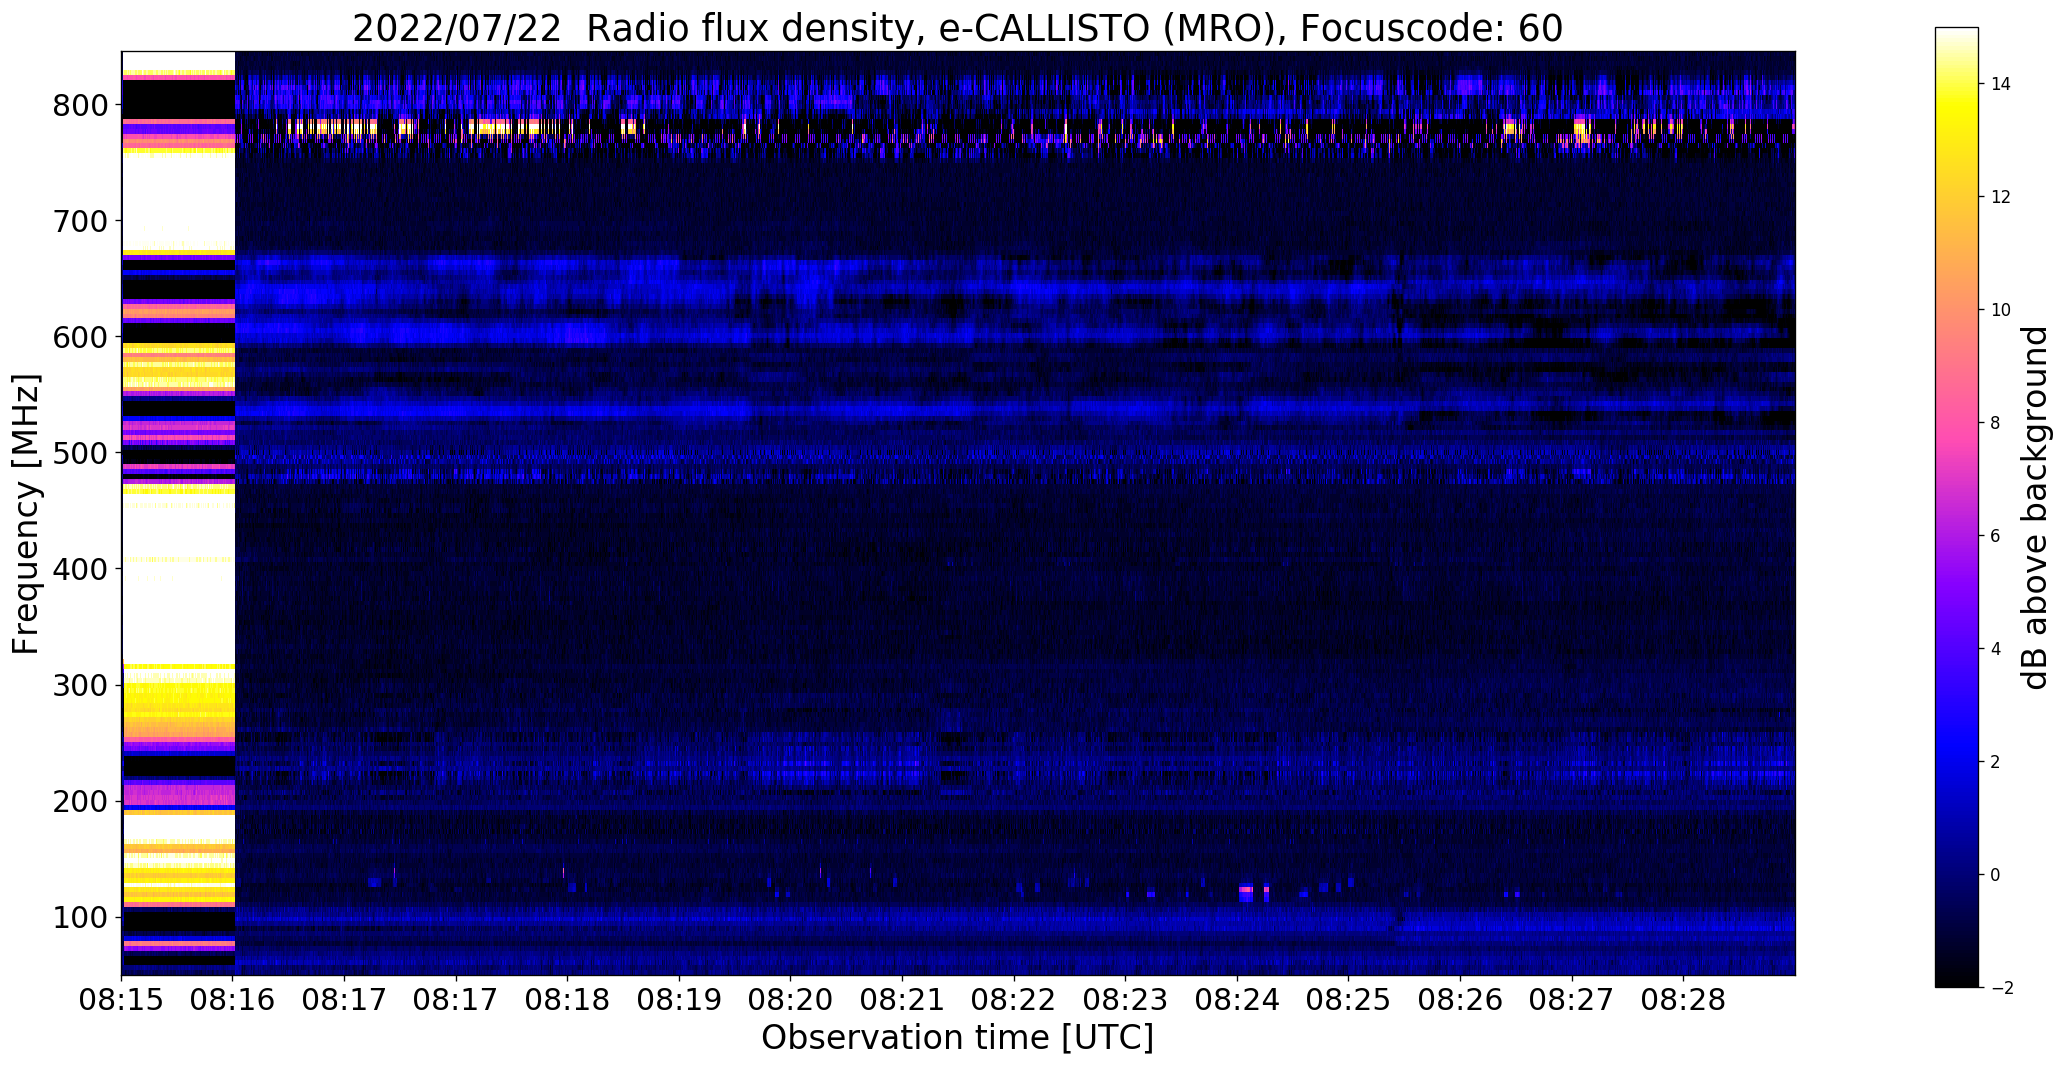Click the 'Observation time [UTC]' x-axis label
This screenshot has width=2066, height=1067.
click(957, 1037)
